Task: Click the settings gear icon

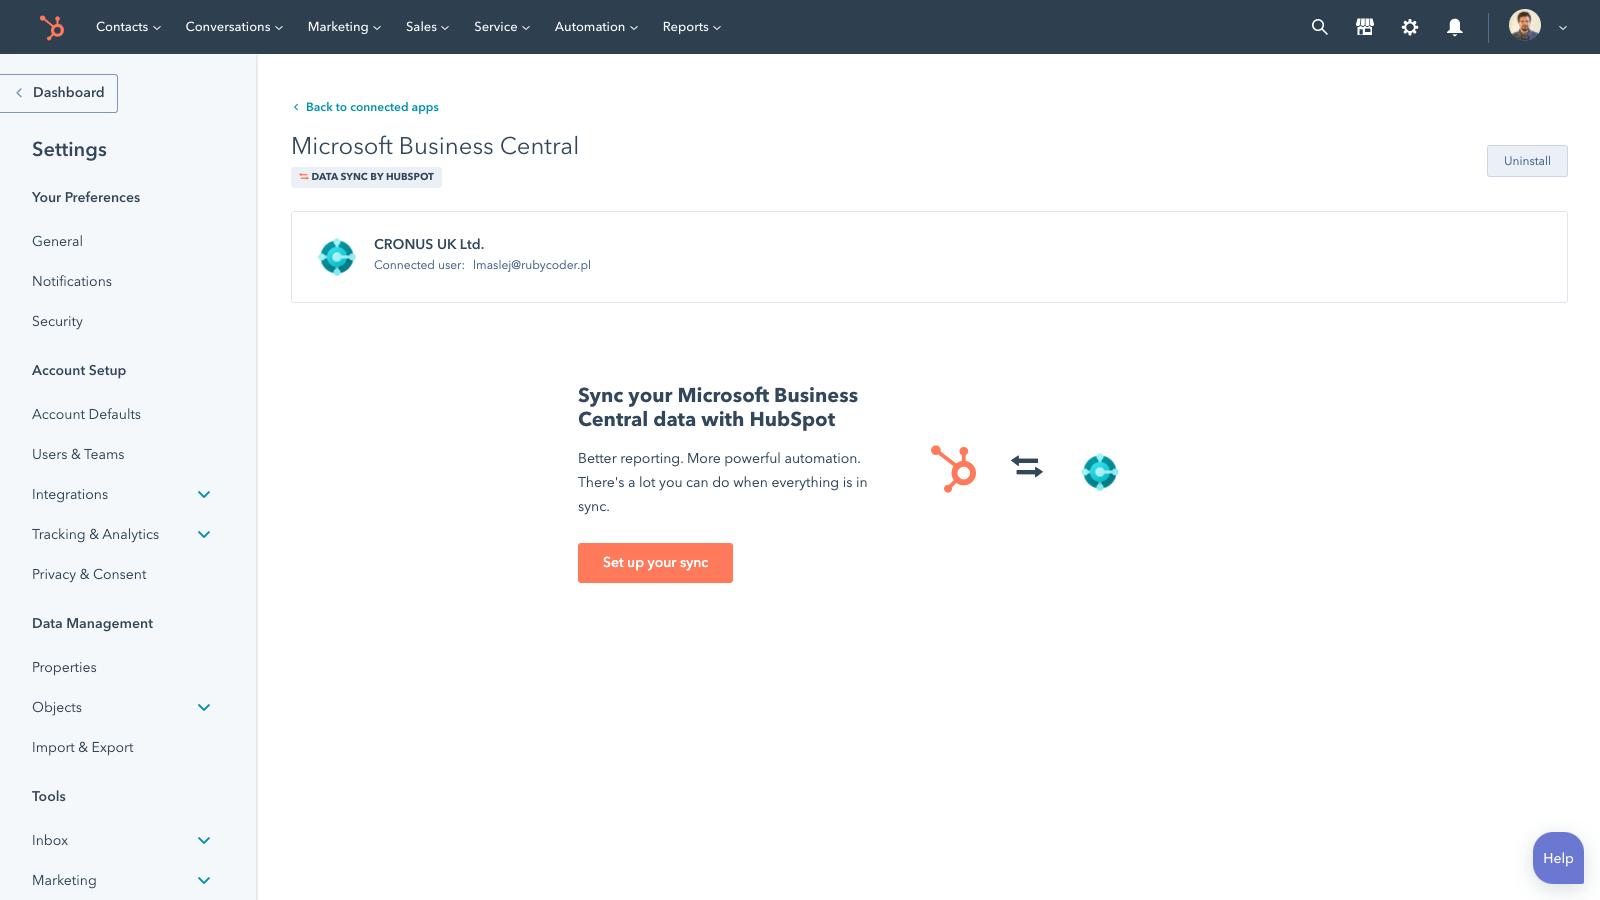Action: tap(1409, 27)
